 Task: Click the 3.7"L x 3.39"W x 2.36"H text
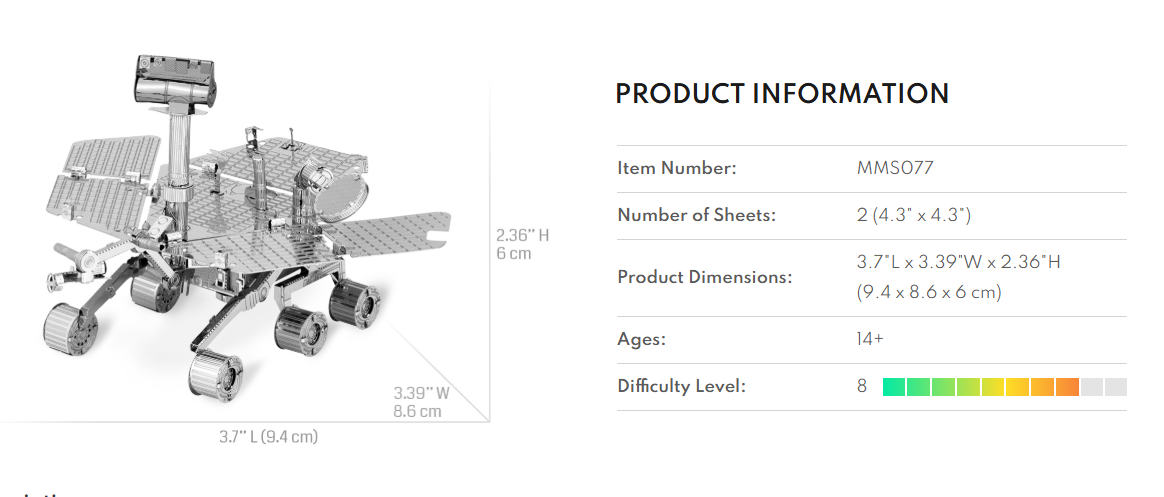tap(958, 262)
